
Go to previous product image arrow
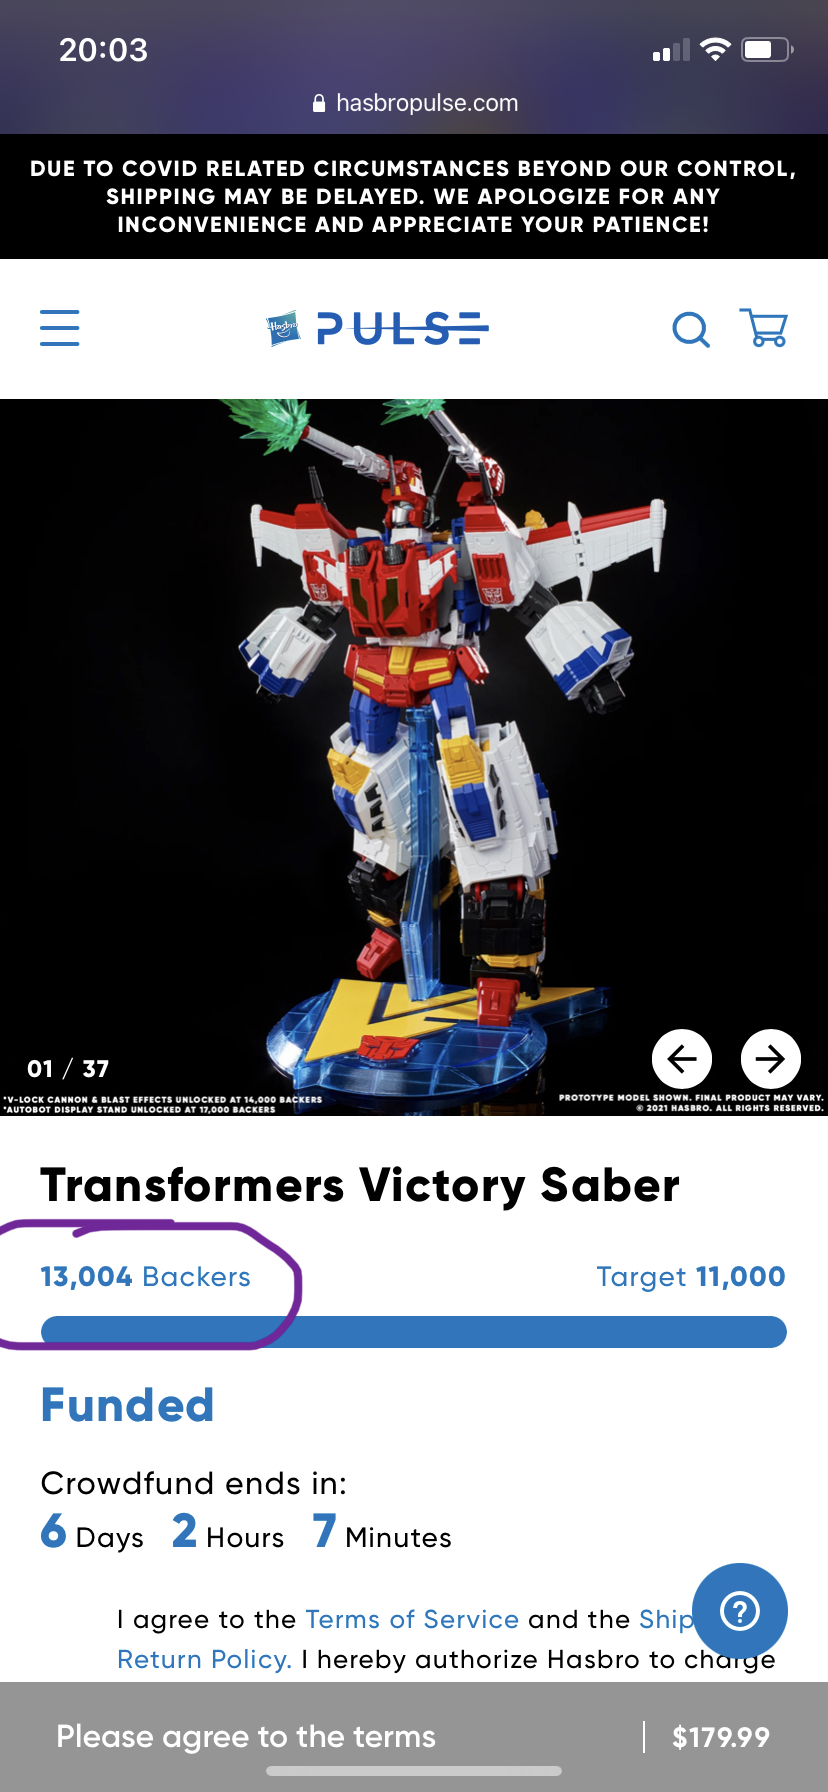tap(682, 1058)
